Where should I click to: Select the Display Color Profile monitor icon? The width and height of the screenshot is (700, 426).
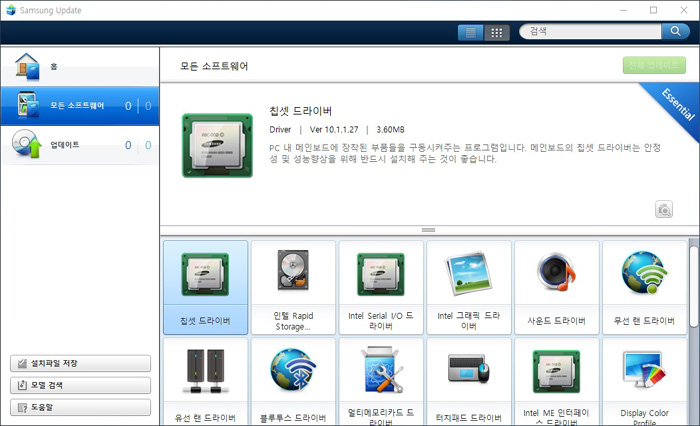click(644, 371)
